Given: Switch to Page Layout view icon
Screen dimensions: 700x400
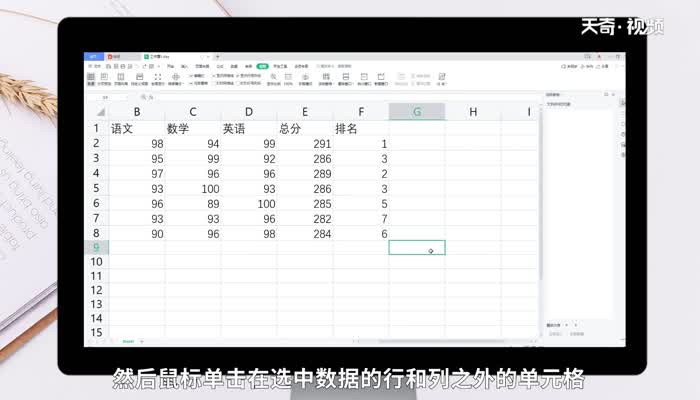Looking at the screenshot, I should coord(121,77).
